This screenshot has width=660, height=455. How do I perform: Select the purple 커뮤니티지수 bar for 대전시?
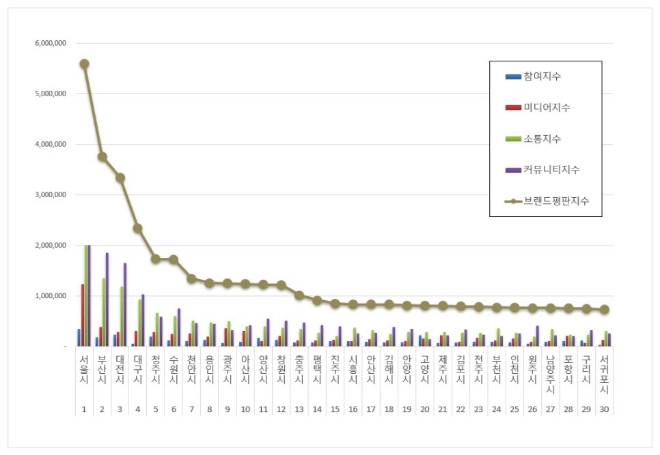click(125, 304)
